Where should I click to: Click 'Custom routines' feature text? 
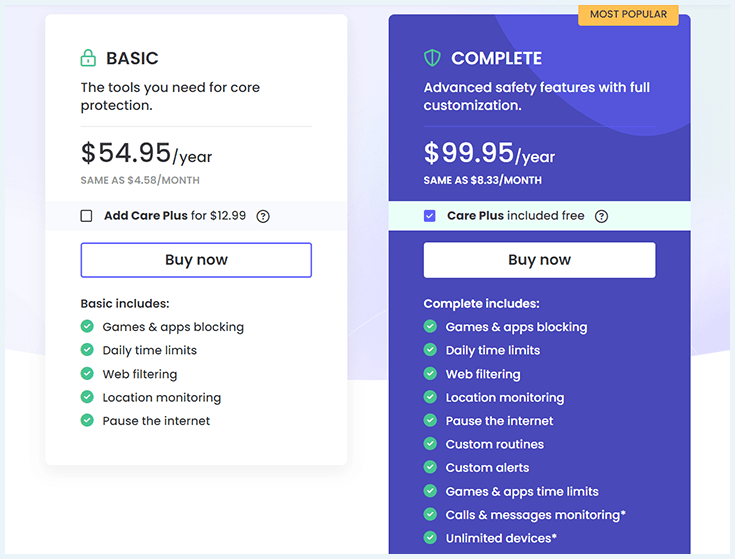pos(495,444)
